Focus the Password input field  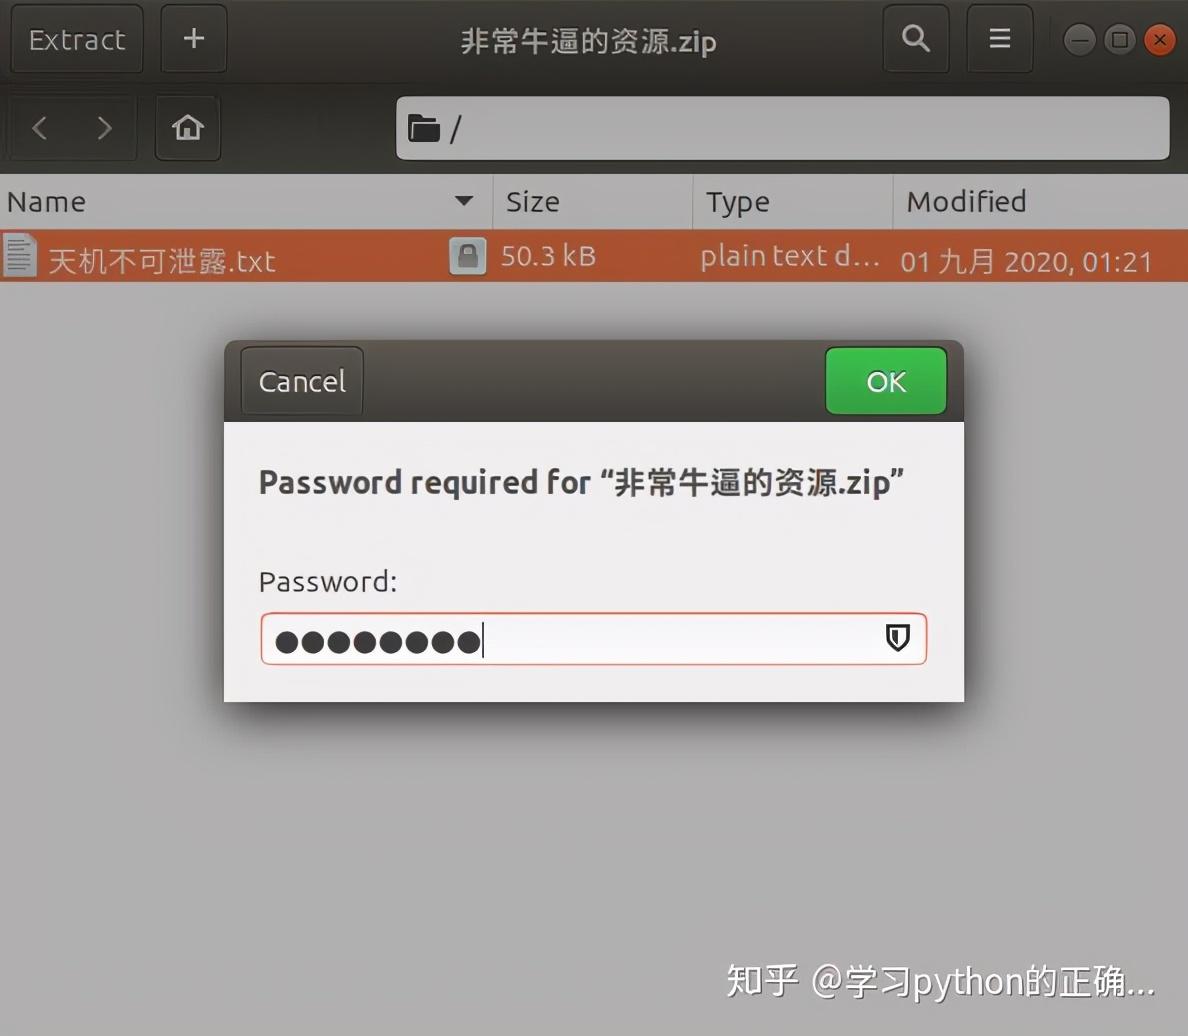(x=593, y=639)
